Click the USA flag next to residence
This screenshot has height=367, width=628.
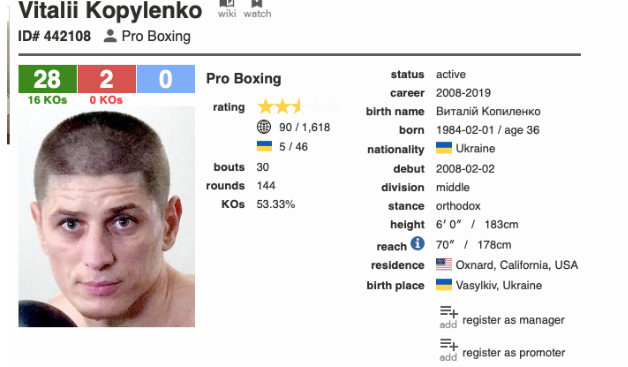444,264
